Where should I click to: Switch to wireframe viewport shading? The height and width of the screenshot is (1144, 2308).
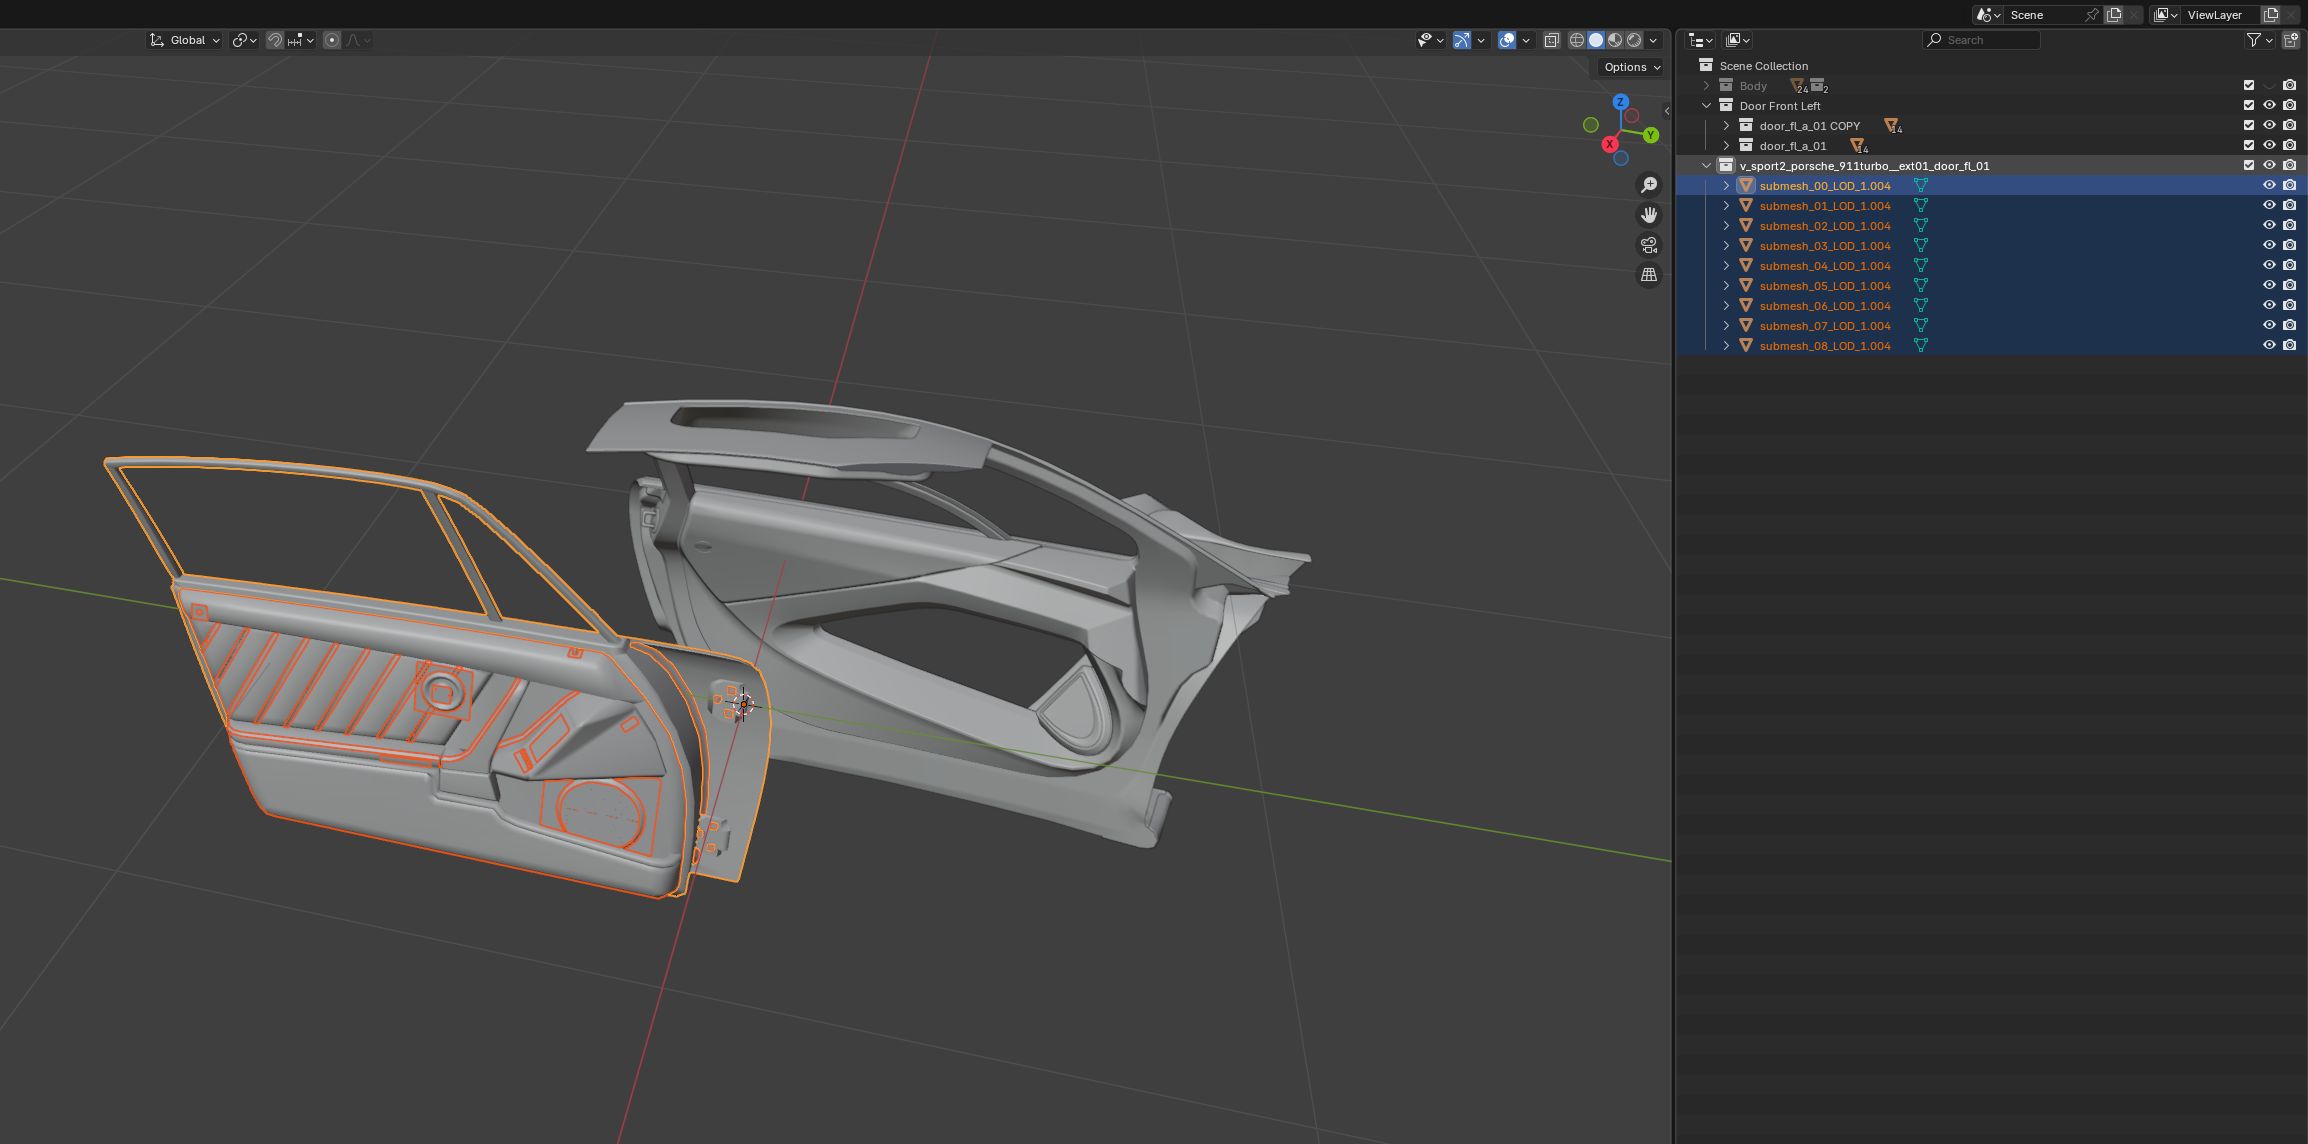pos(1577,40)
